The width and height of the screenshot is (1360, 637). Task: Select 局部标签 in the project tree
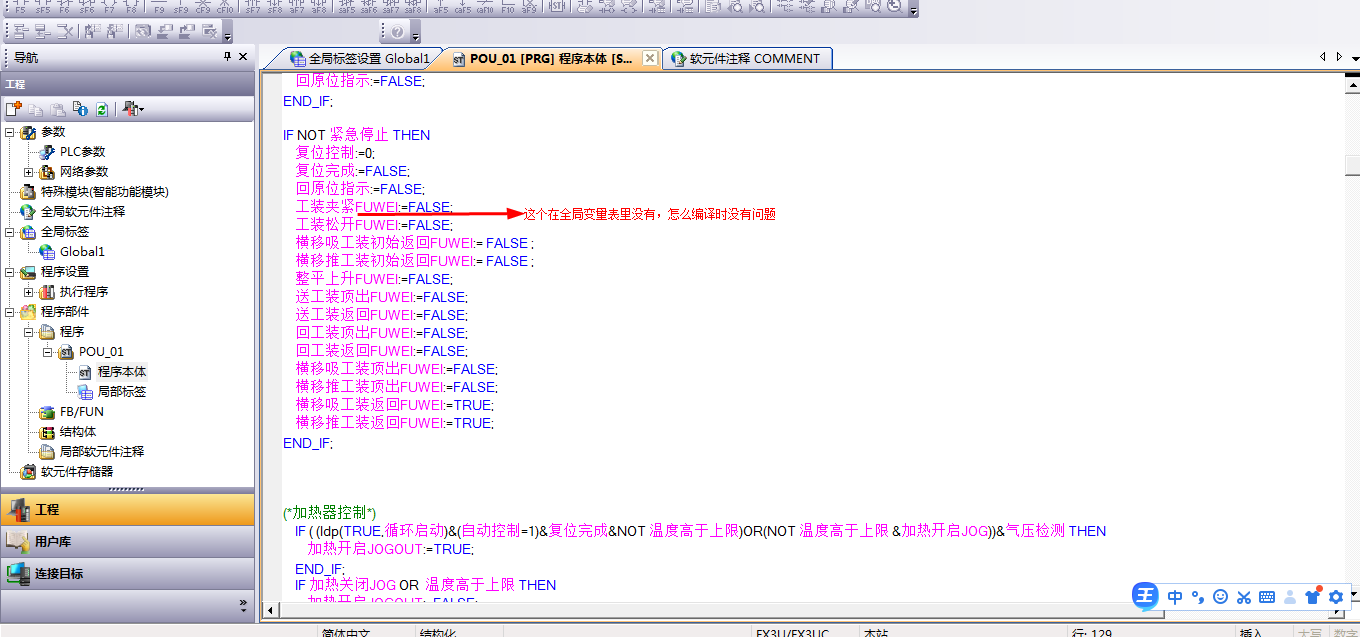pos(121,392)
